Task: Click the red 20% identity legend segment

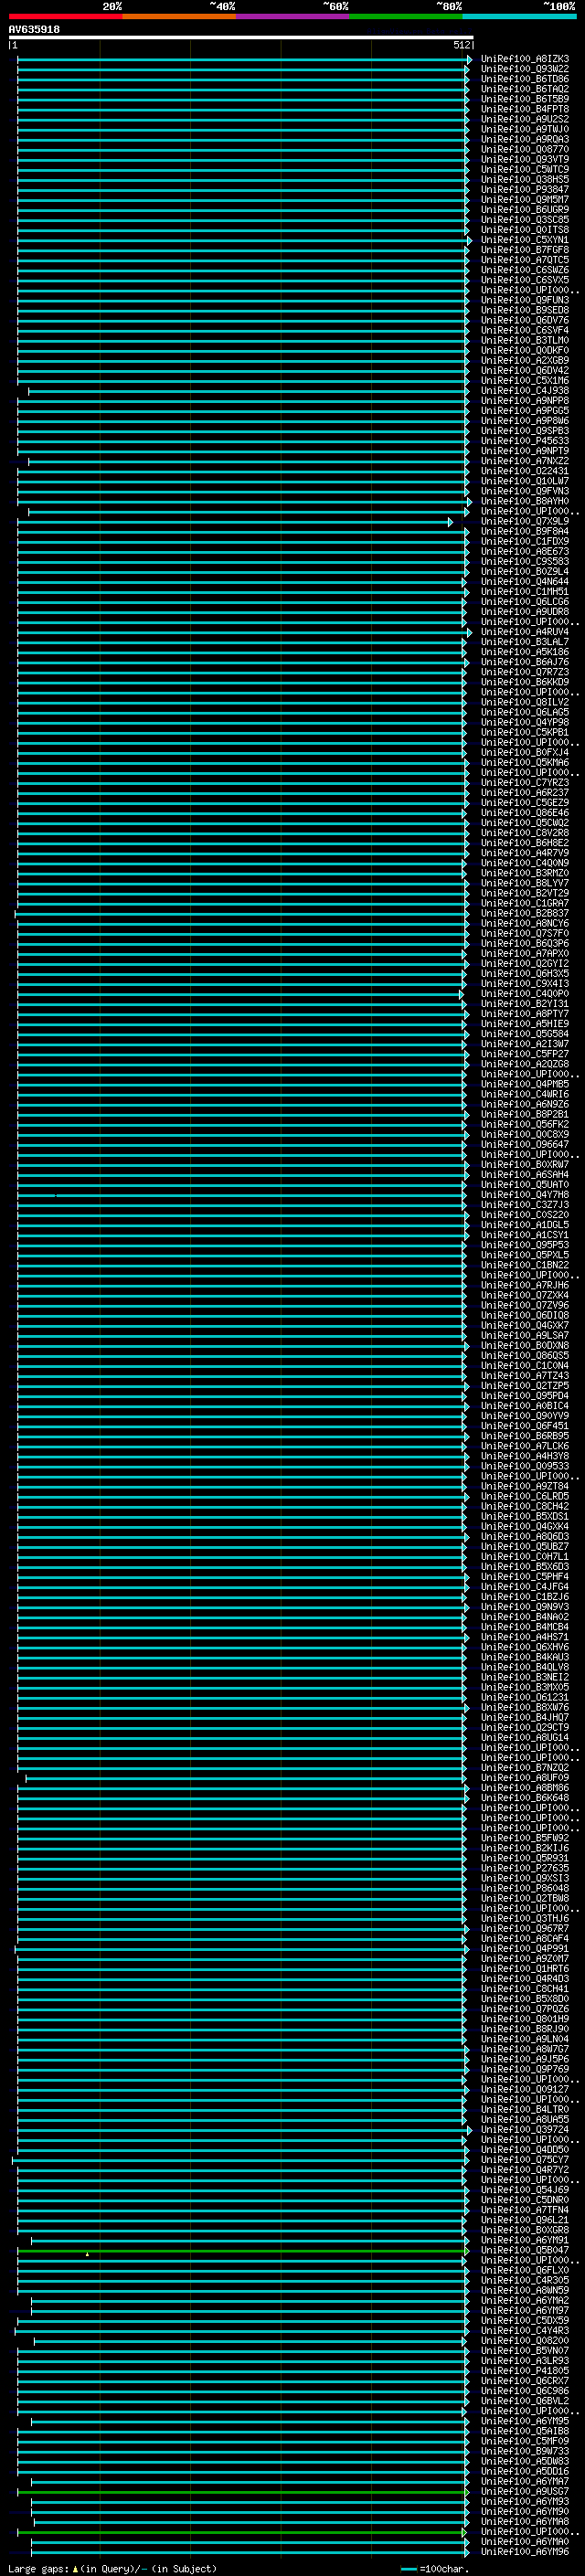Action: coord(66,16)
